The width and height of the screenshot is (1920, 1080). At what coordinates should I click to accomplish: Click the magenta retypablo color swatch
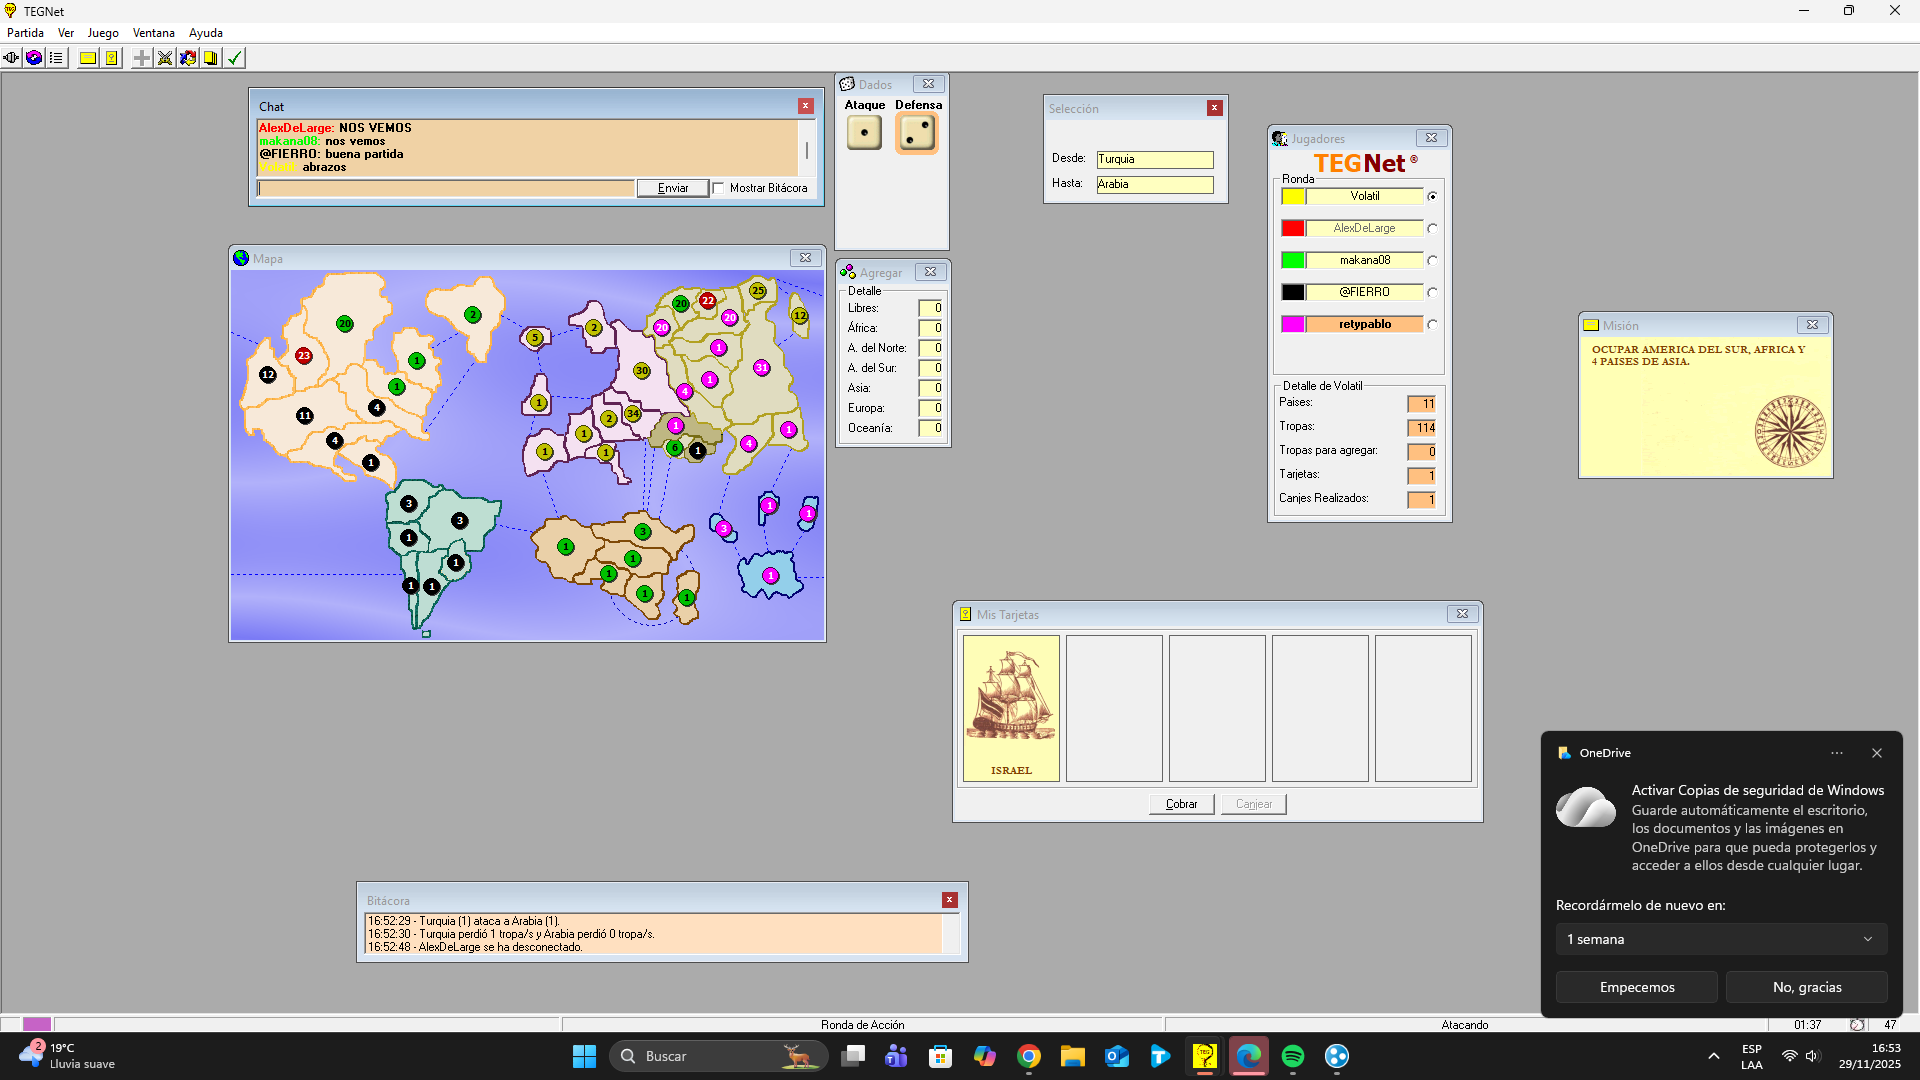1292,324
